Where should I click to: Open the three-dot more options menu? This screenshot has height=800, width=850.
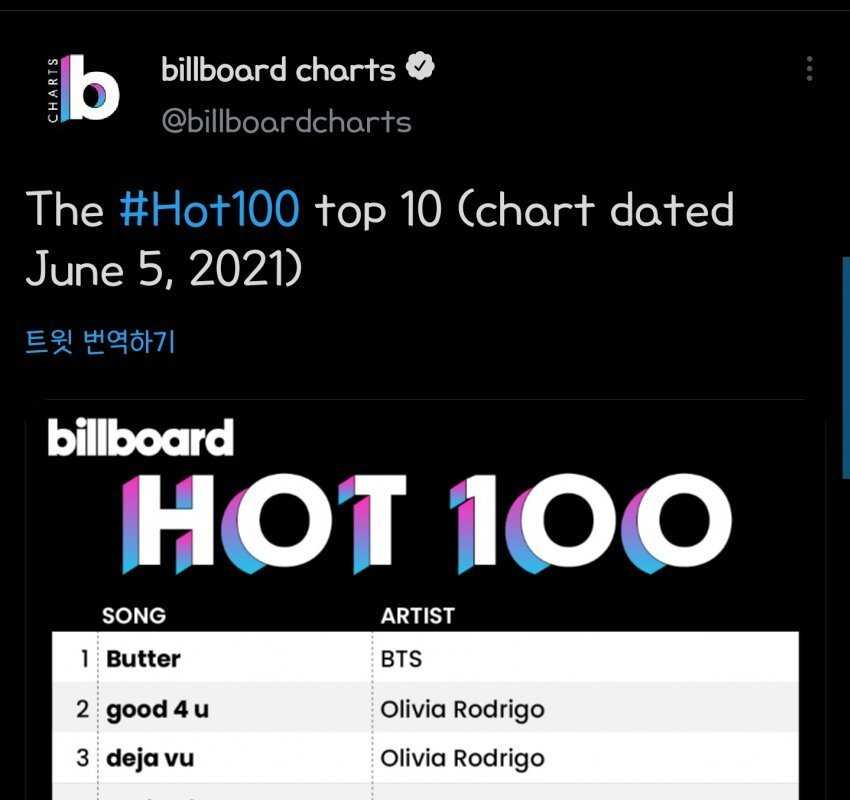point(809,69)
